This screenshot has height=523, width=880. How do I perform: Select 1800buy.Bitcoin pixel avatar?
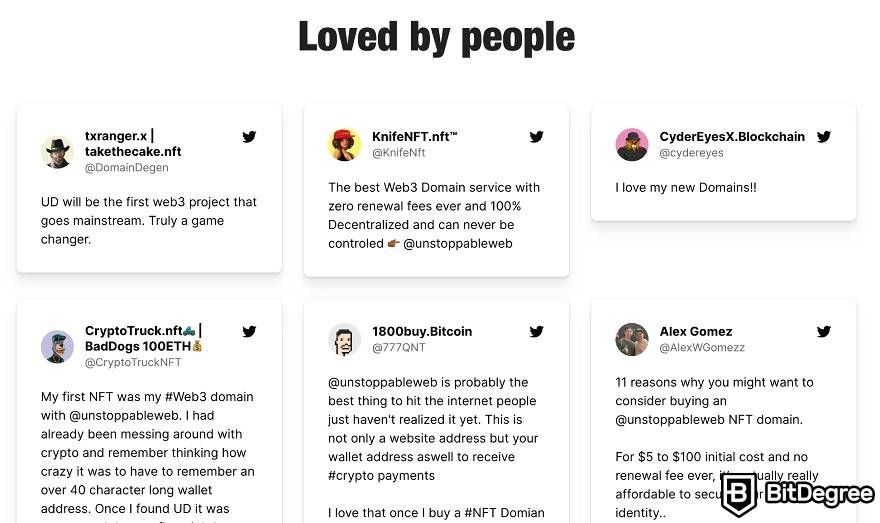click(x=345, y=339)
